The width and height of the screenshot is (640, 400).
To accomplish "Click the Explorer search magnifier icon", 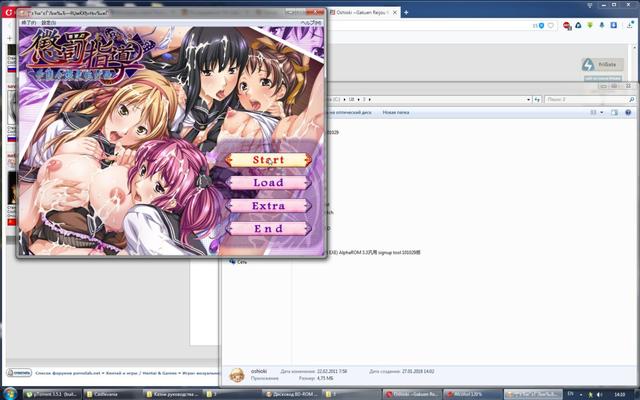I will (x=632, y=99).
